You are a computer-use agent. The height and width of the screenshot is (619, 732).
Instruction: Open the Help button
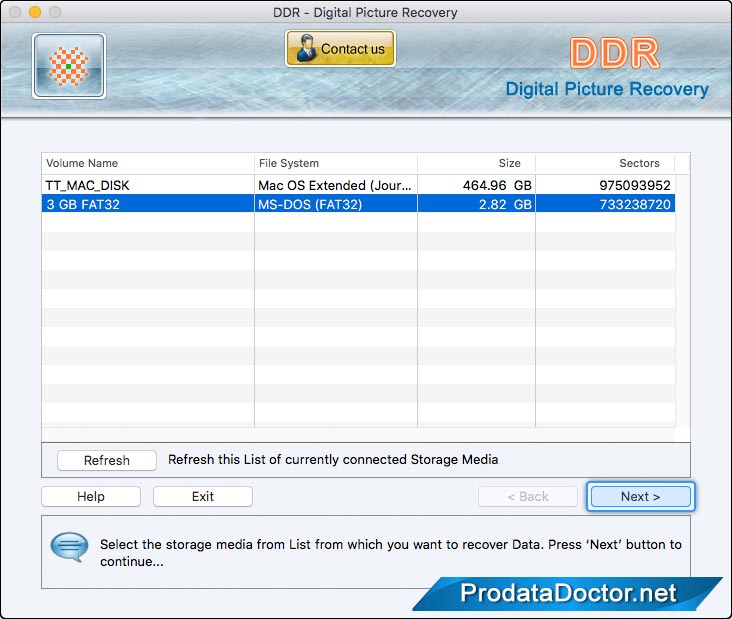pos(91,496)
